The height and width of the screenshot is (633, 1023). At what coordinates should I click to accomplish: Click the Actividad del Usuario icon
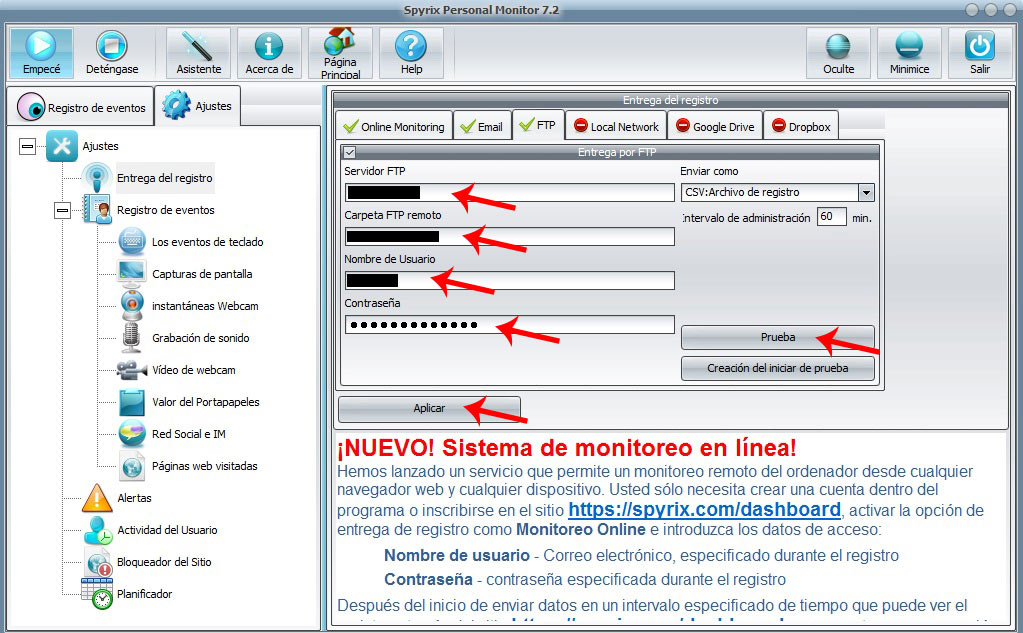[98, 530]
